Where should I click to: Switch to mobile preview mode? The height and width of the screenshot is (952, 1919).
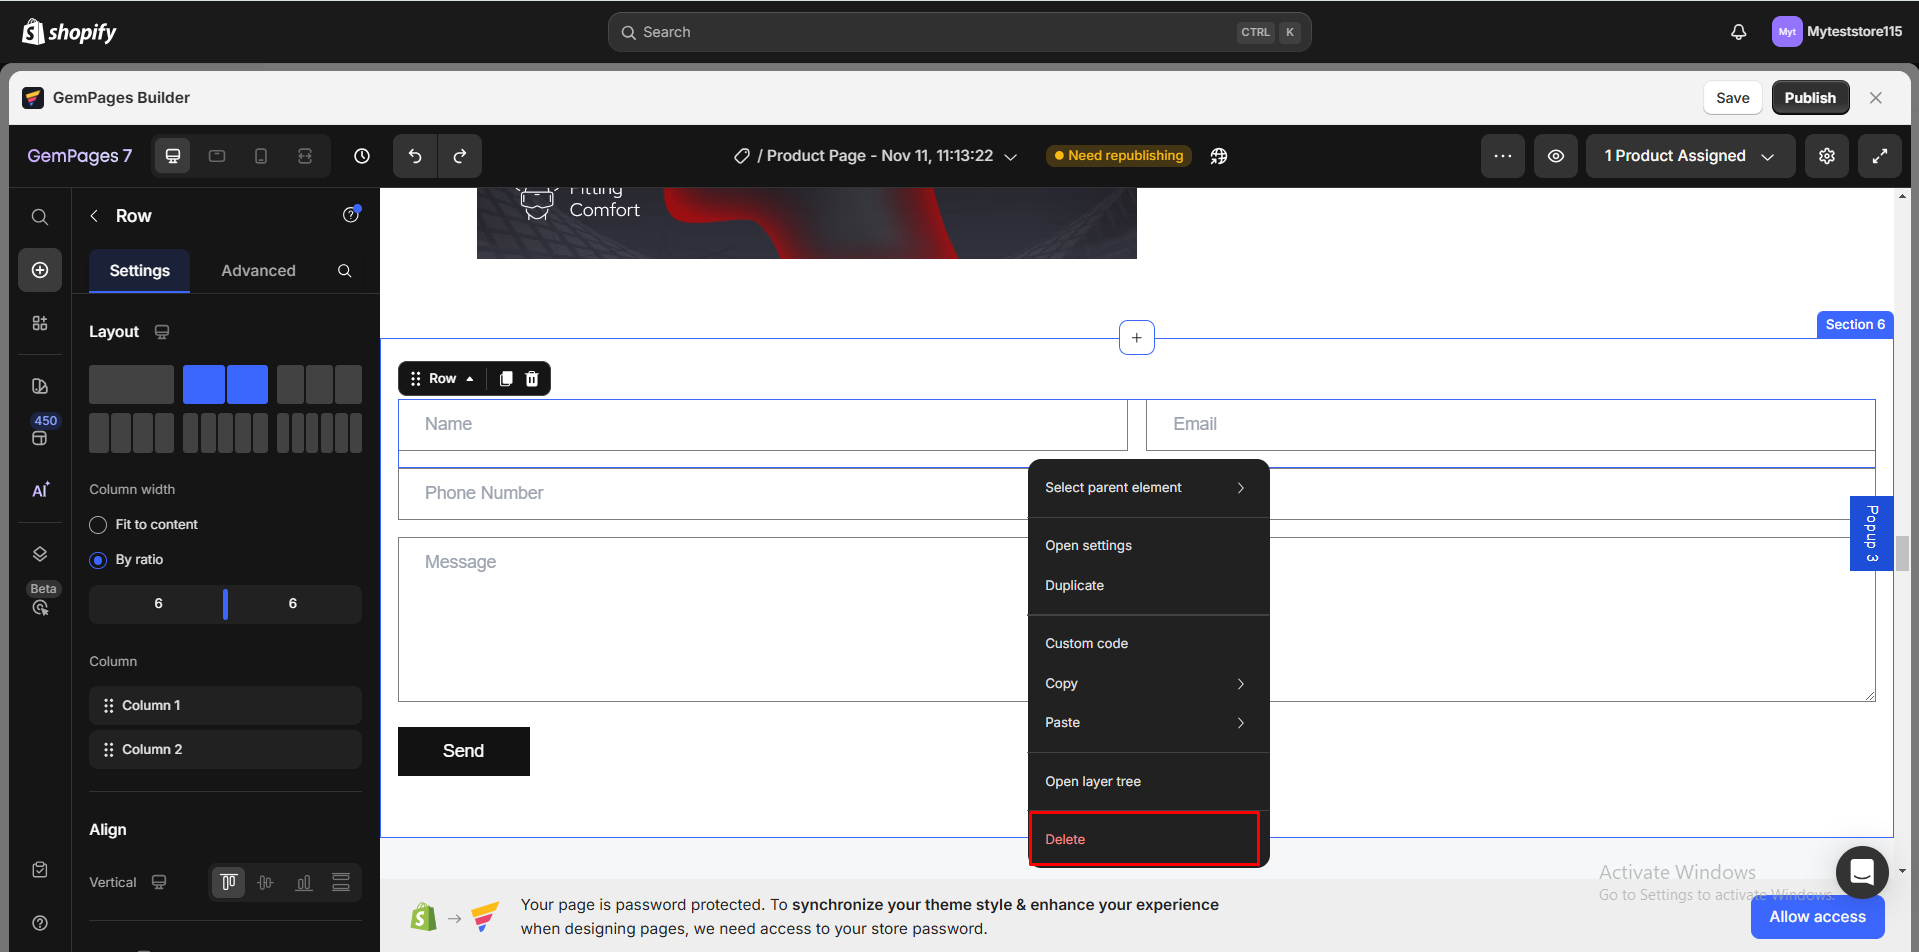(260, 156)
